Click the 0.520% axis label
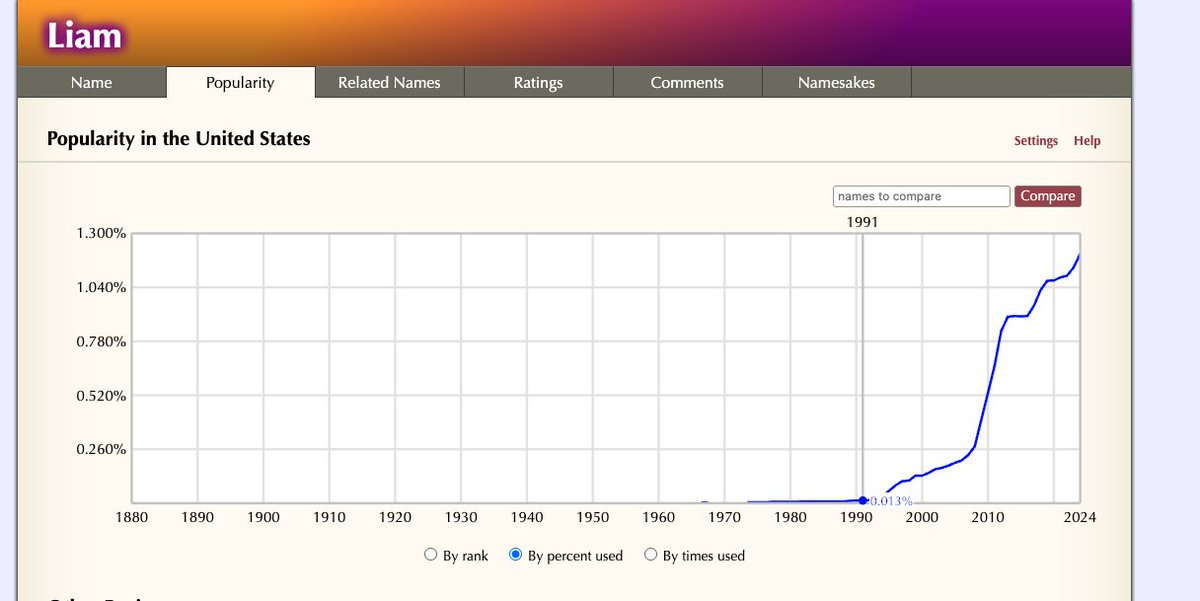Image resolution: width=1200 pixels, height=601 pixels. pos(101,395)
